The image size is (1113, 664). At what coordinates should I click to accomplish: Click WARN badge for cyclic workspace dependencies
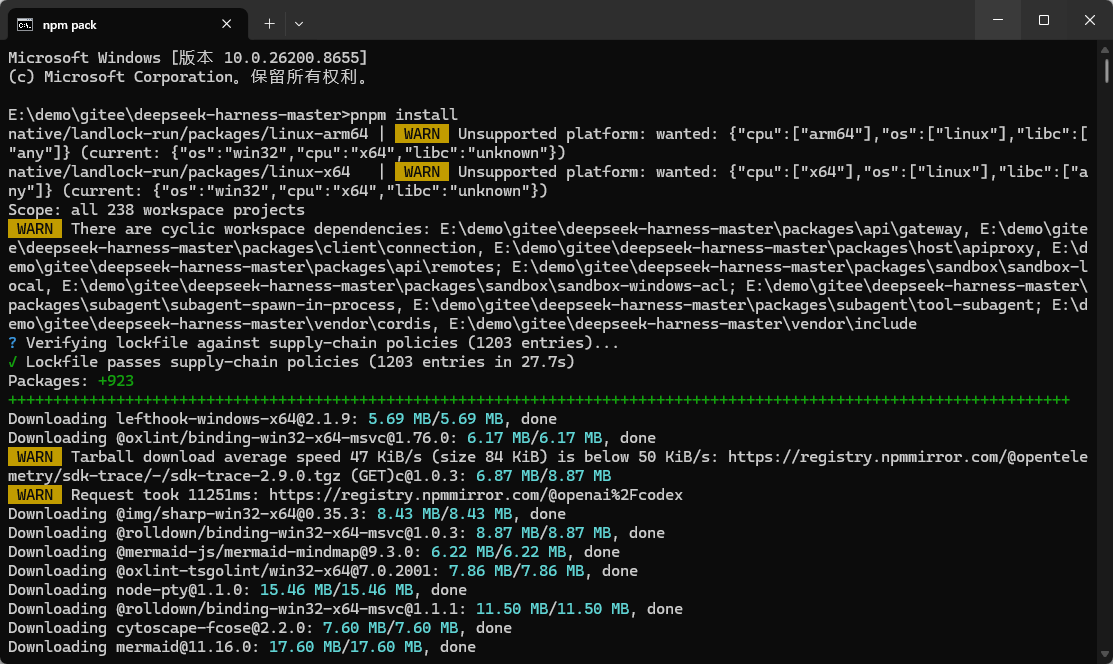(x=35, y=229)
